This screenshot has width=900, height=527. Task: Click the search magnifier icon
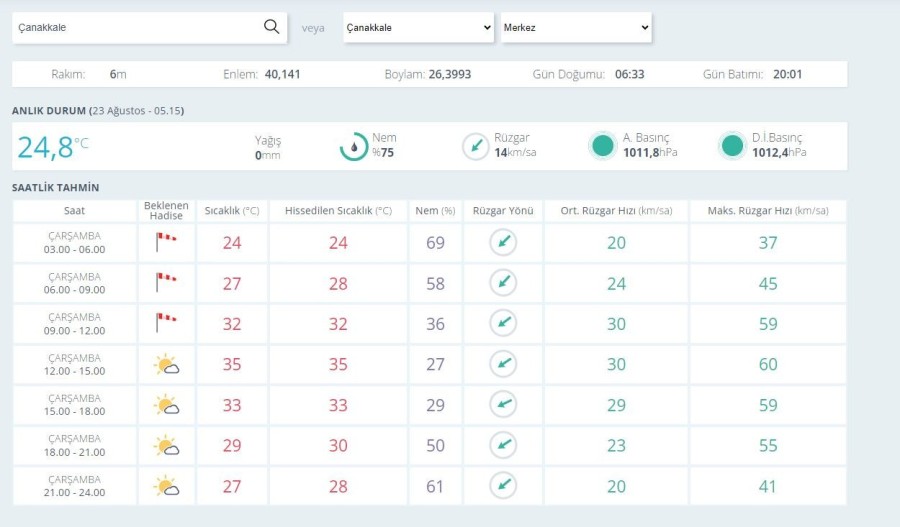click(271, 27)
